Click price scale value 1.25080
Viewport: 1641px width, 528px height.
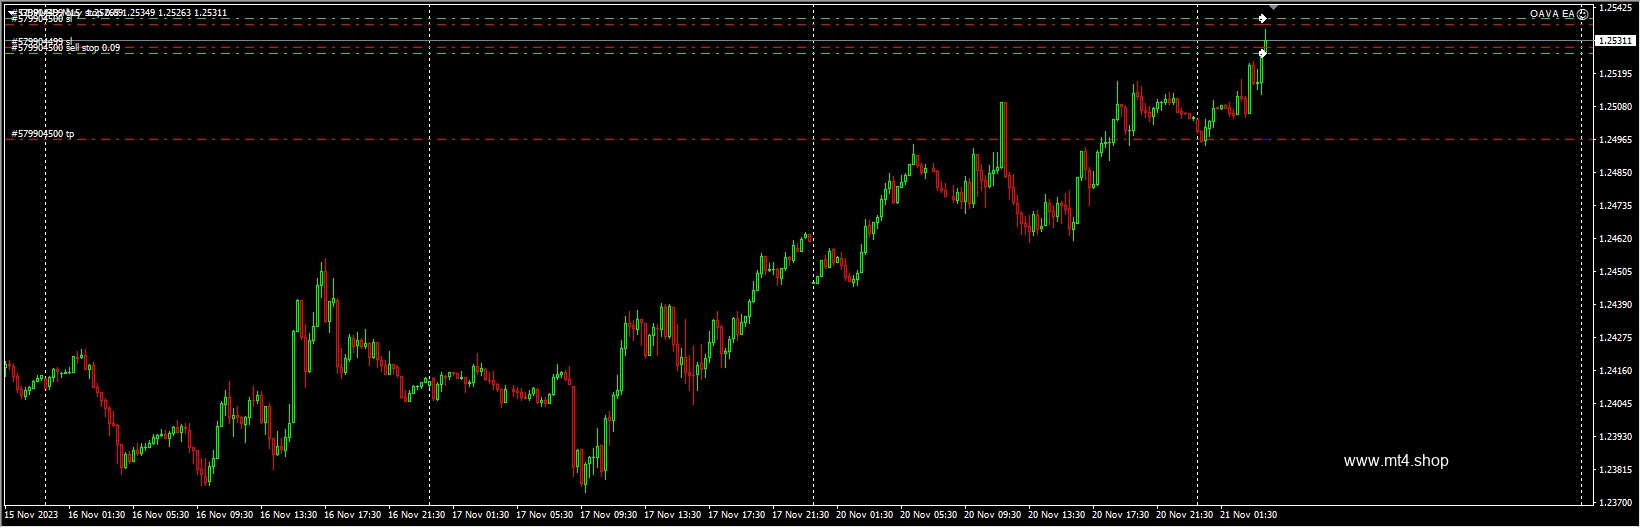1616,107
